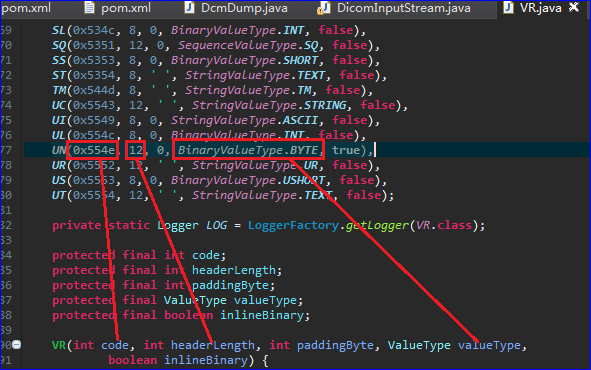Click the getLogger method call
The height and width of the screenshot is (370, 591).
[x=377, y=225]
